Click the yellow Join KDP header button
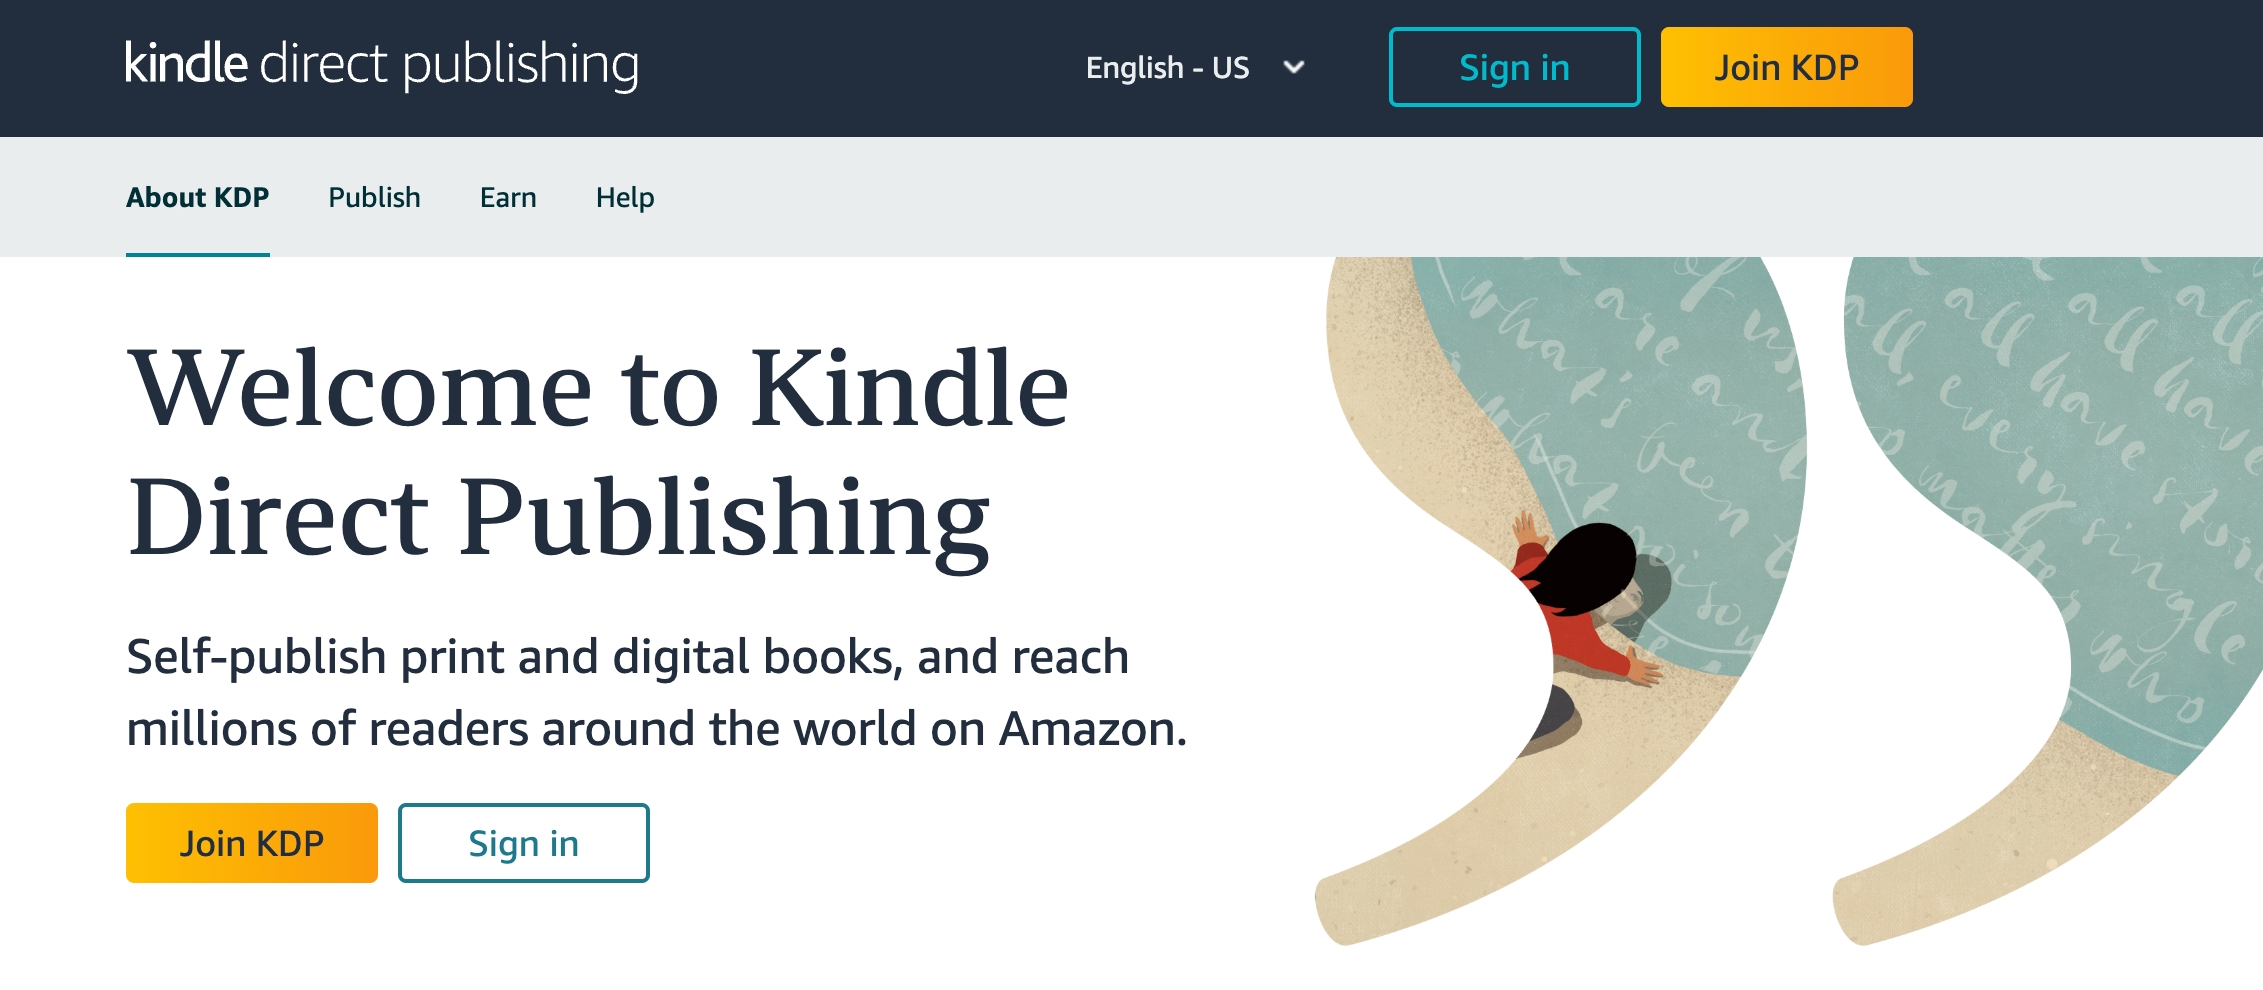Screen dimensions: 2263x990 tap(1786, 67)
